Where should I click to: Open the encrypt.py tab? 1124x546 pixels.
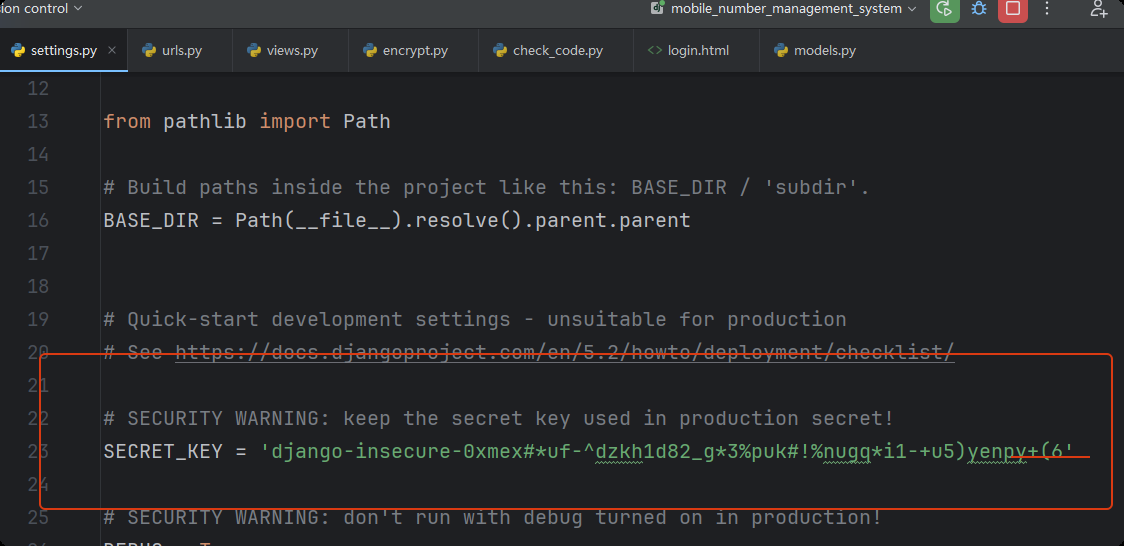click(x=406, y=50)
